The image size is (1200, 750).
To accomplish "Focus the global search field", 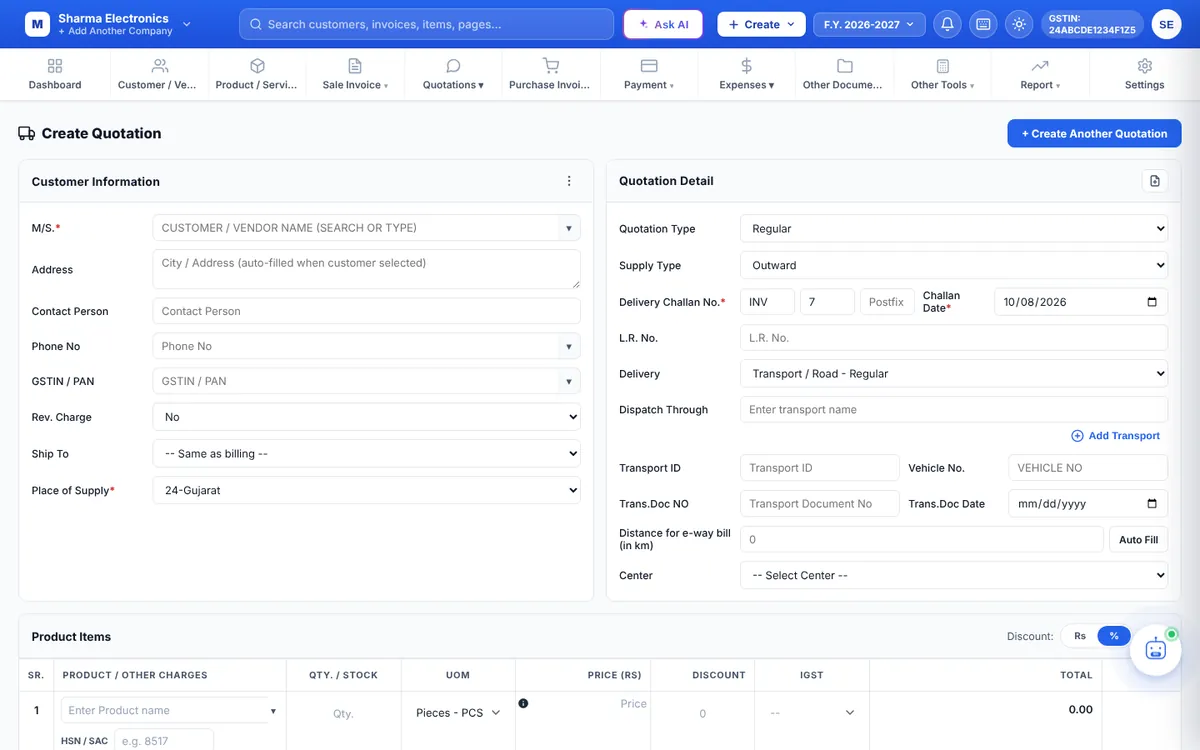I will pos(426,24).
